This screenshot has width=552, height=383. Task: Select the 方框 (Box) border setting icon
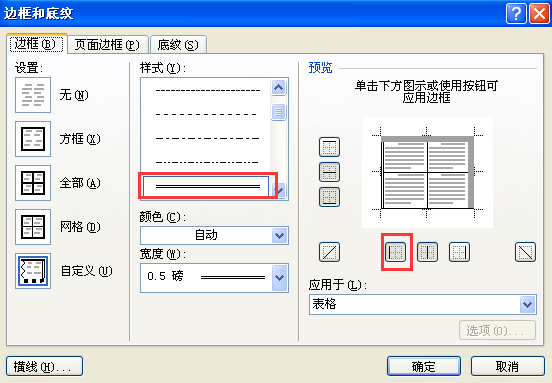33,139
